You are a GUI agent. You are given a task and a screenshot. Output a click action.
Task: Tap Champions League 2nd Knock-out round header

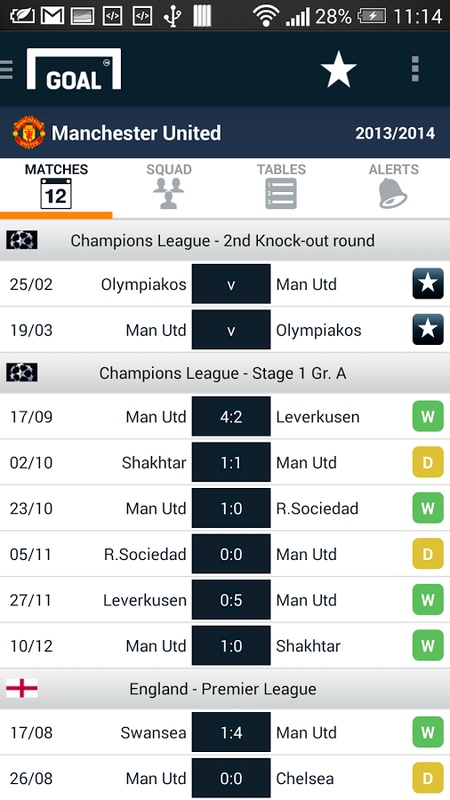click(225, 240)
